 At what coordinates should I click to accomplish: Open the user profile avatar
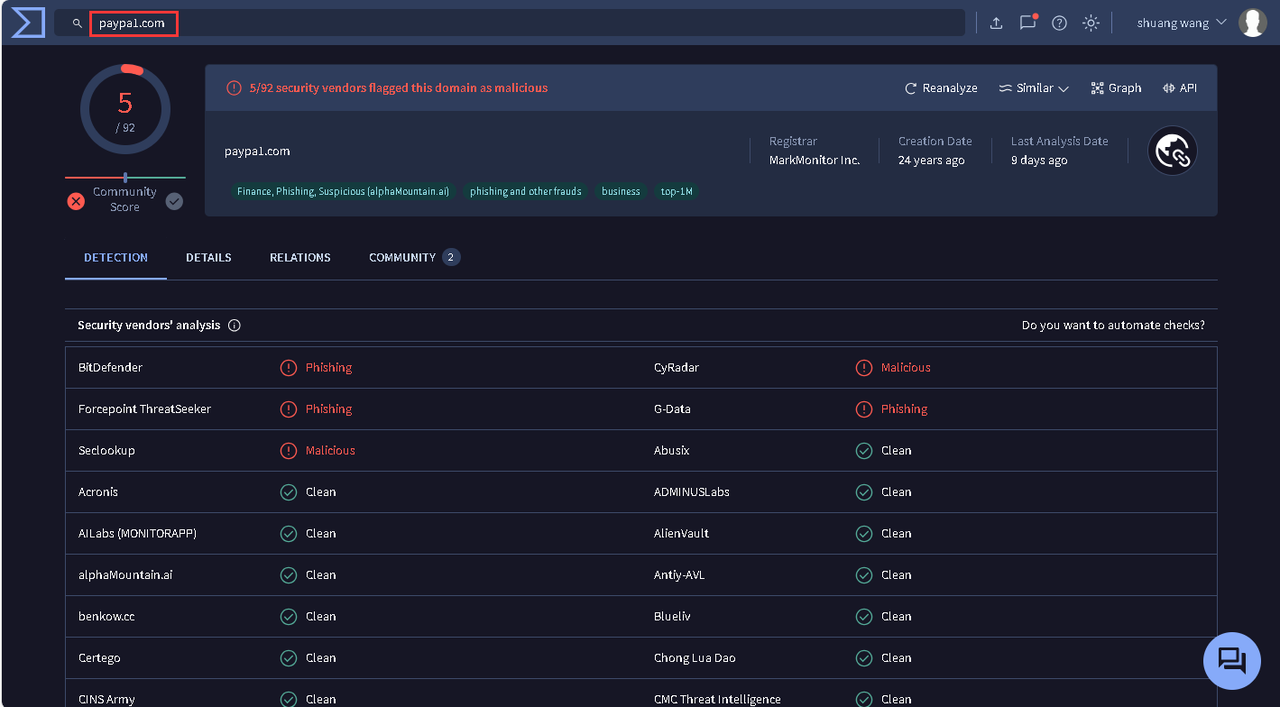pos(1253,22)
